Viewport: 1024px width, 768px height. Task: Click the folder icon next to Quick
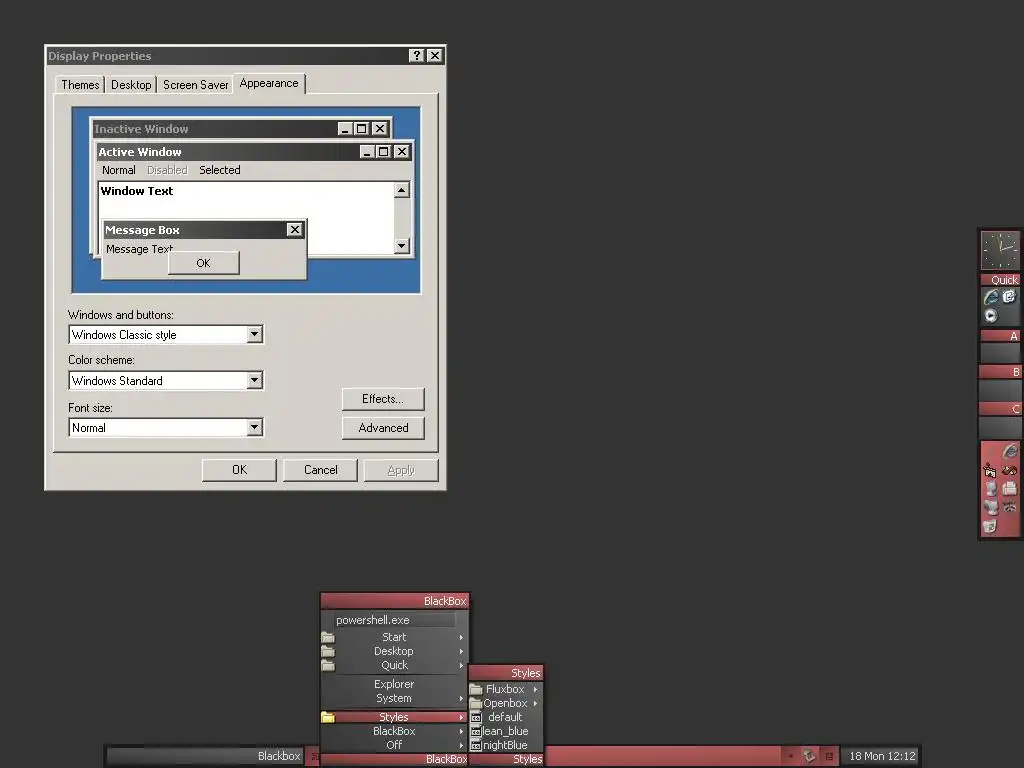click(328, 665)
